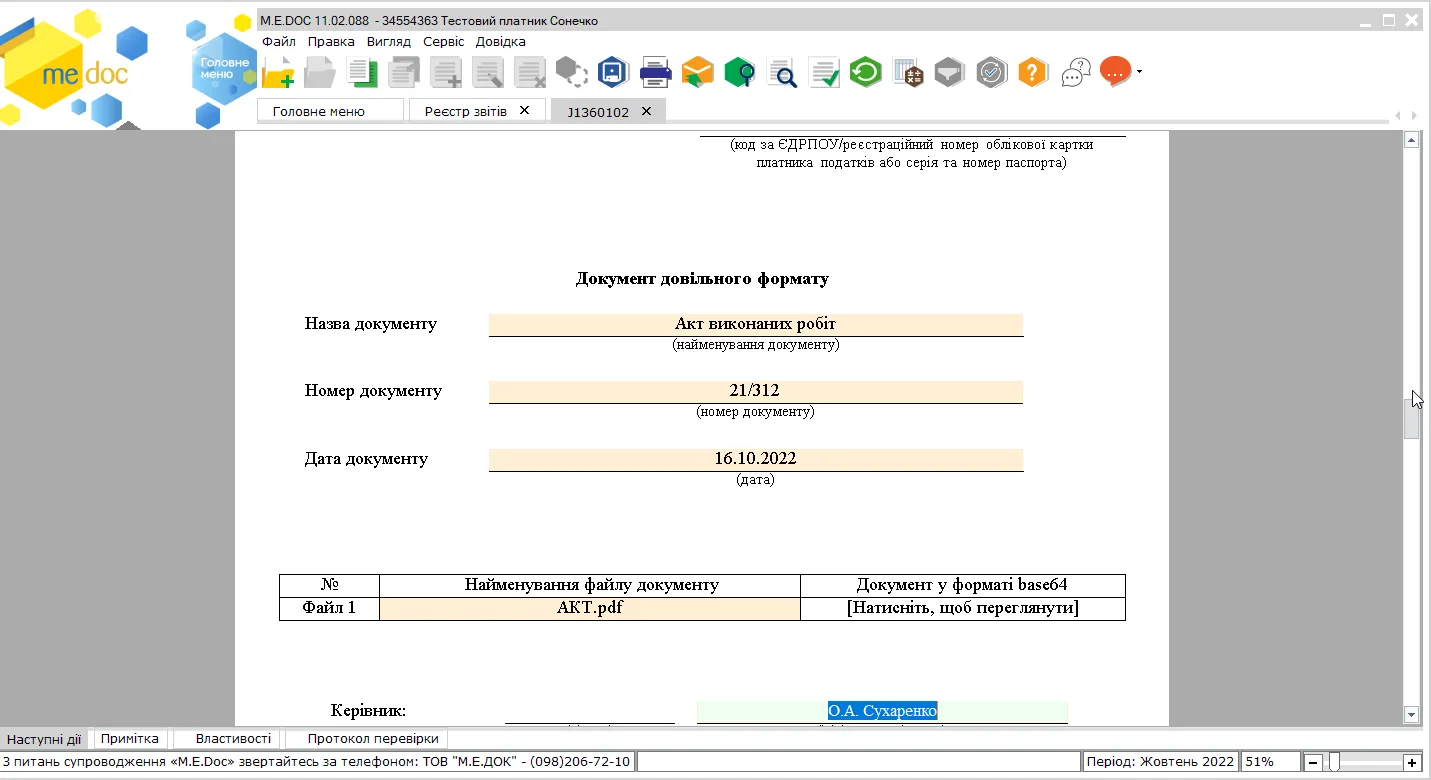Screen dimensions: 1431x780
Task: Click the zoom out minus button
Action: pos(1315,762)
